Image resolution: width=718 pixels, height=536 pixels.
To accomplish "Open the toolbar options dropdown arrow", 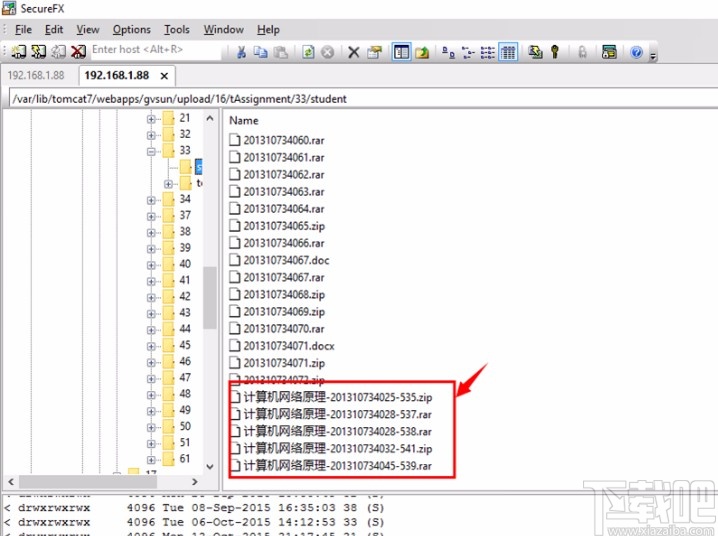I will (653, 55).
